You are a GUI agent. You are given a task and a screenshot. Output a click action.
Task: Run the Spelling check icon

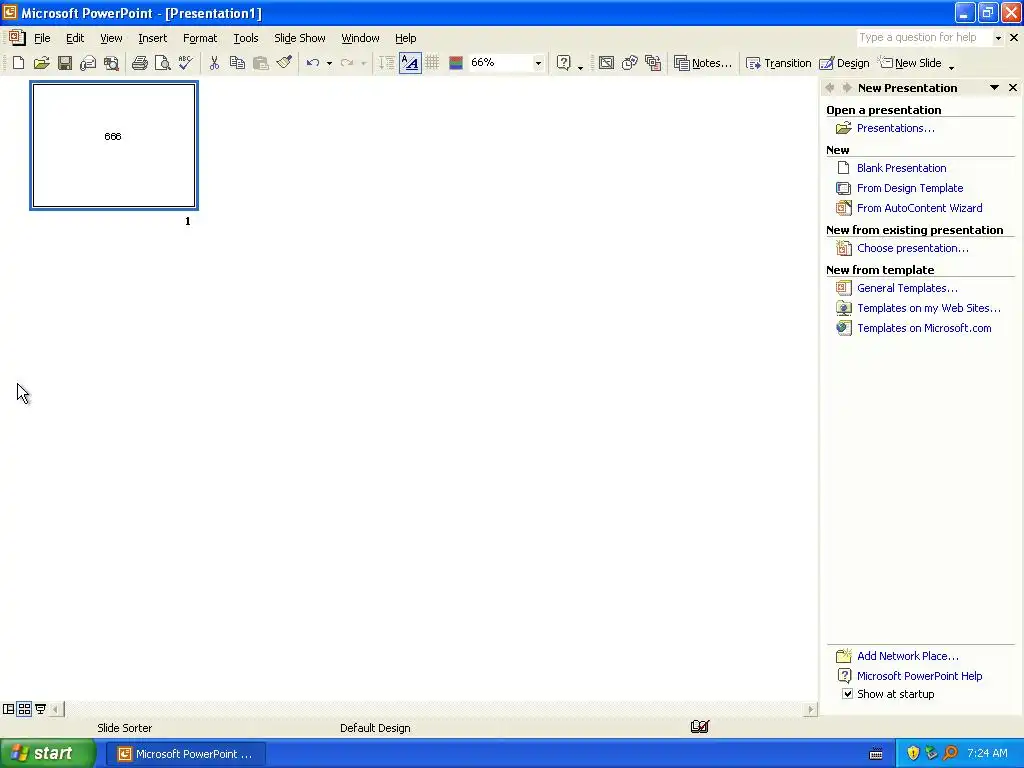click(185, 63)
